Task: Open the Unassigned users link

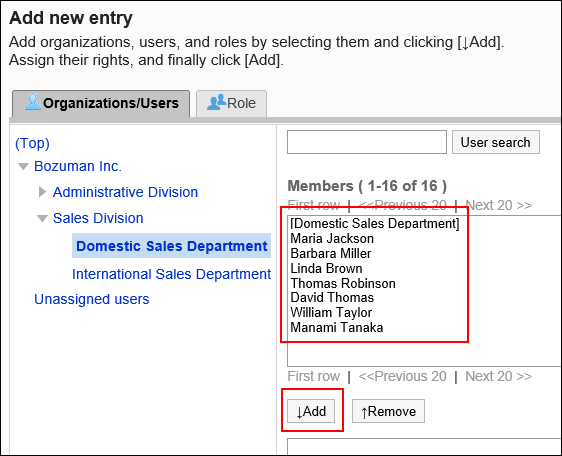Action: (x=91, y=299)
